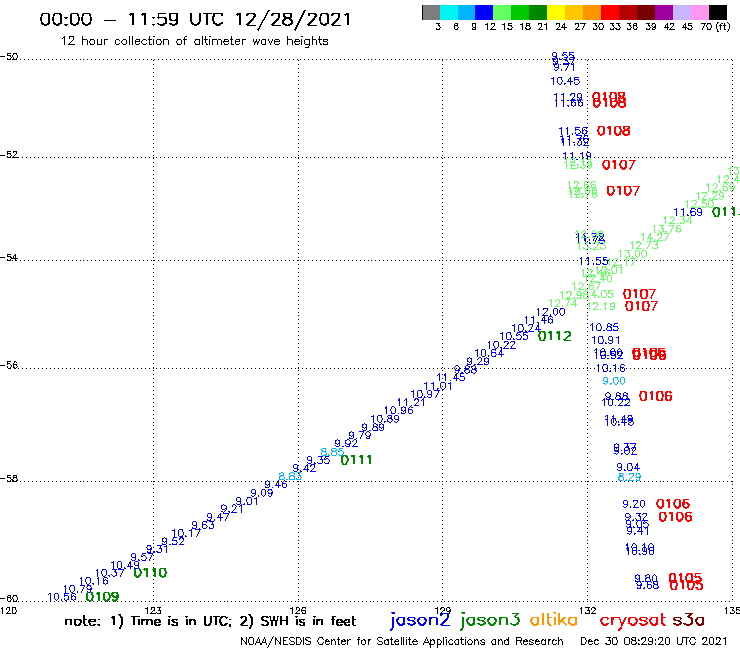Screen dimensions: 740x650
Task: Click the 'cryosat' satellite legend label
Action: [632, 621]
